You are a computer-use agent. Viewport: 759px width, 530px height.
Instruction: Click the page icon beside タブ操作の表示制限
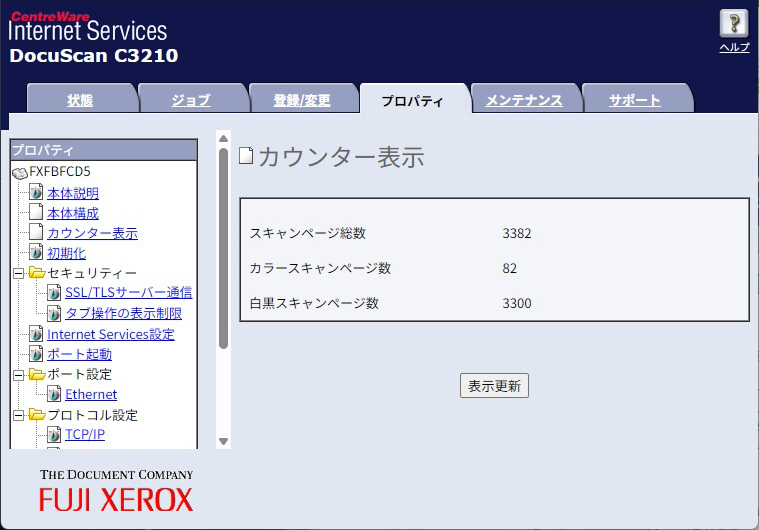click(54, 313)
